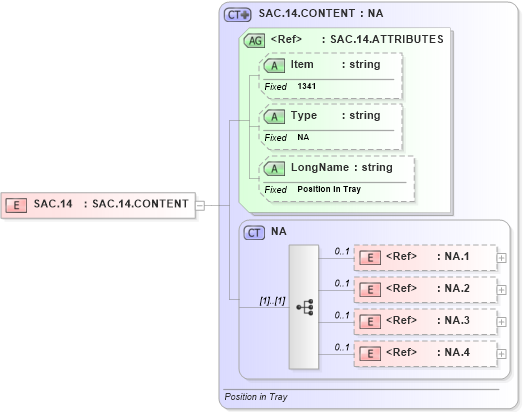The width and height of the screenshot is (523, 412).
Task: Expand the NA.1 element reference
Action: click(501, 258)
